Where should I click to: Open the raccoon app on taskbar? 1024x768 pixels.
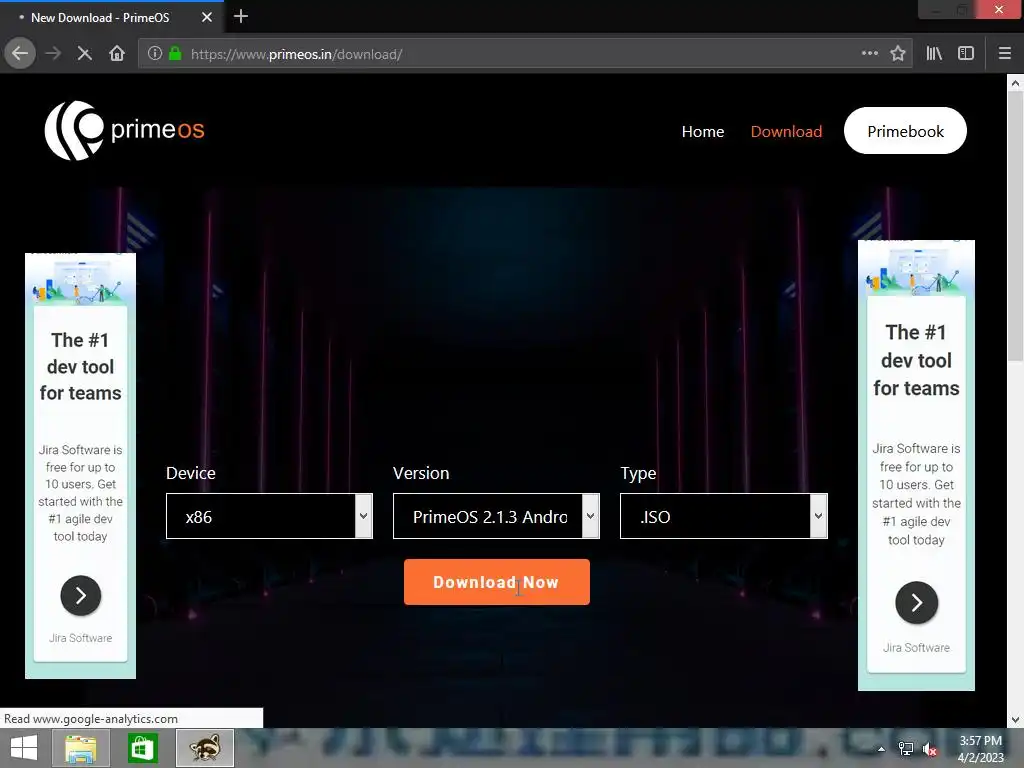(x=204, y=748)
